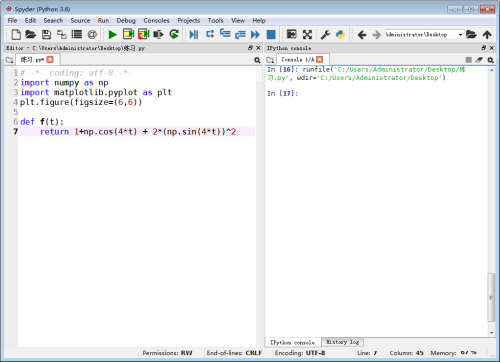Go back with left arrow

[x=362, y=34]
